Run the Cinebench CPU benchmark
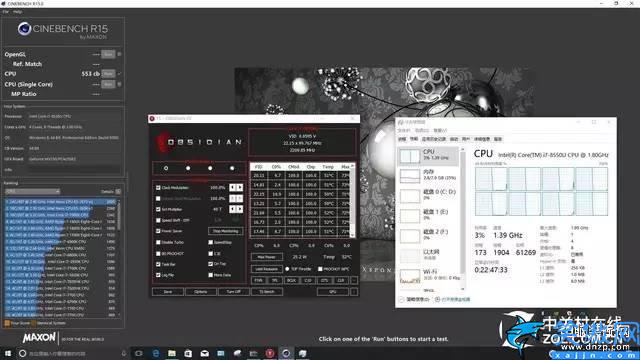The image size is (640, 360). tap(108, 74)
